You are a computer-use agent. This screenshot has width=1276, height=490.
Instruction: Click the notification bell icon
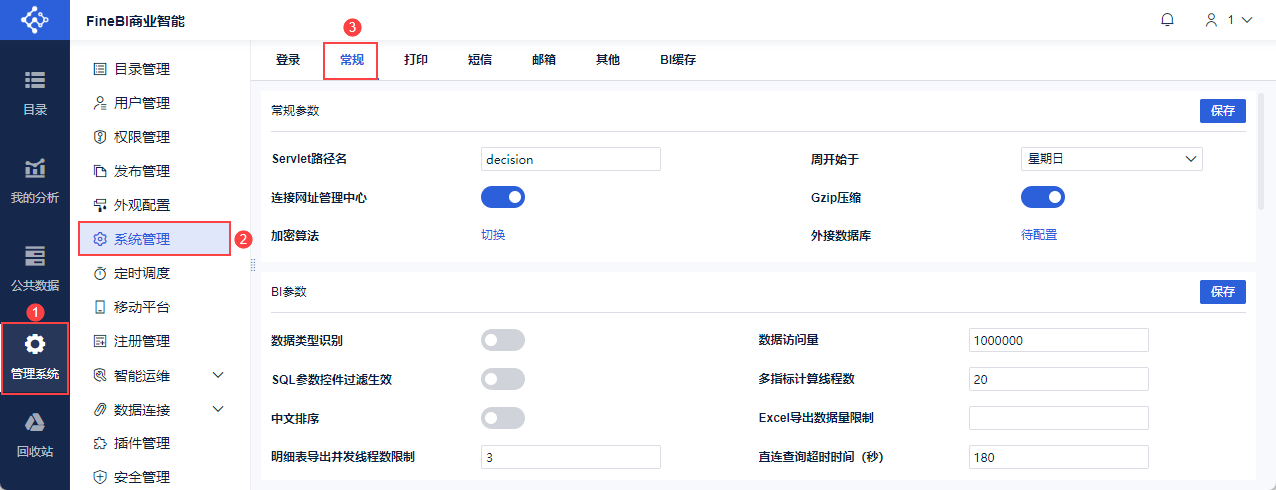(x=1167, y=20)
